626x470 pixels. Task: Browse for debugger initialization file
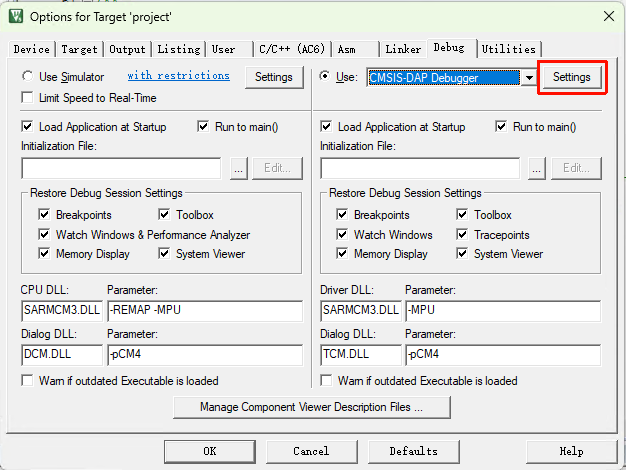pyautogui.click(x=537, y=168)
